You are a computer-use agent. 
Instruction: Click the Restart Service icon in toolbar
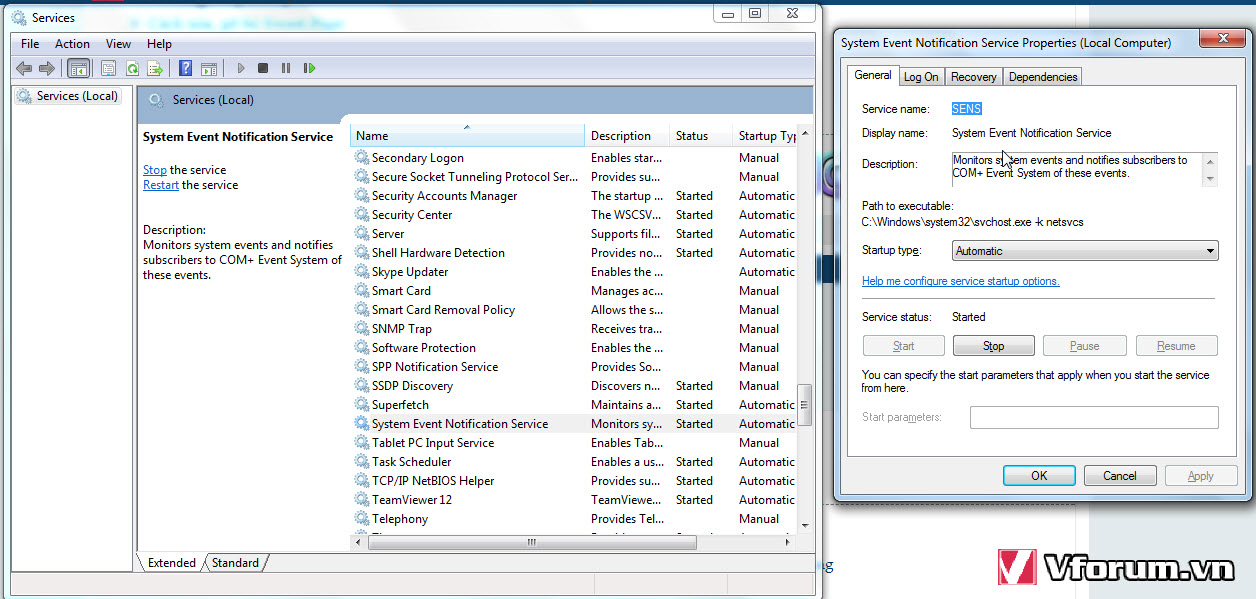[x=310, y=68]
